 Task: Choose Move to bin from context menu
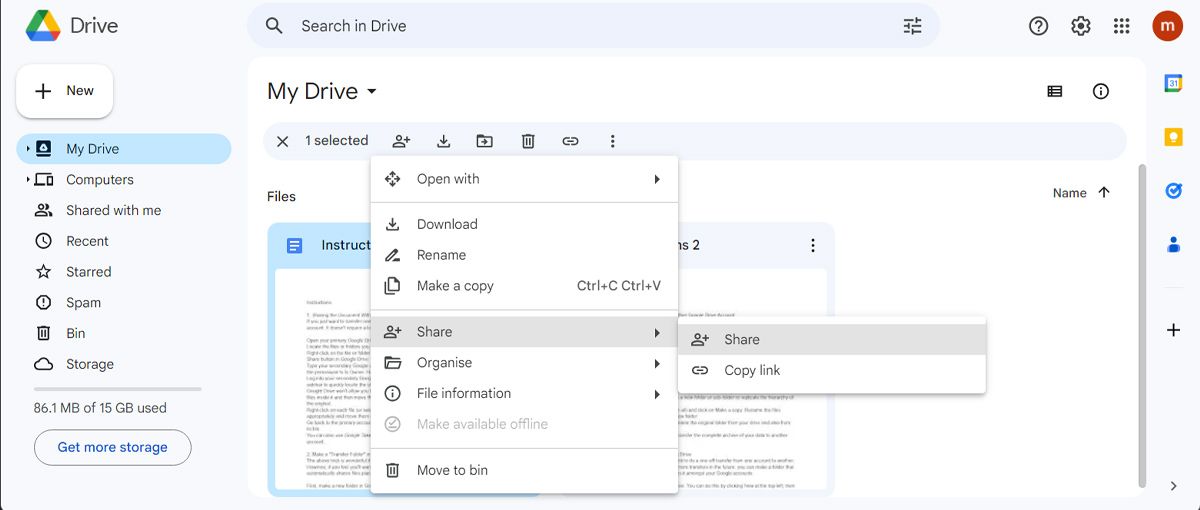452,470
